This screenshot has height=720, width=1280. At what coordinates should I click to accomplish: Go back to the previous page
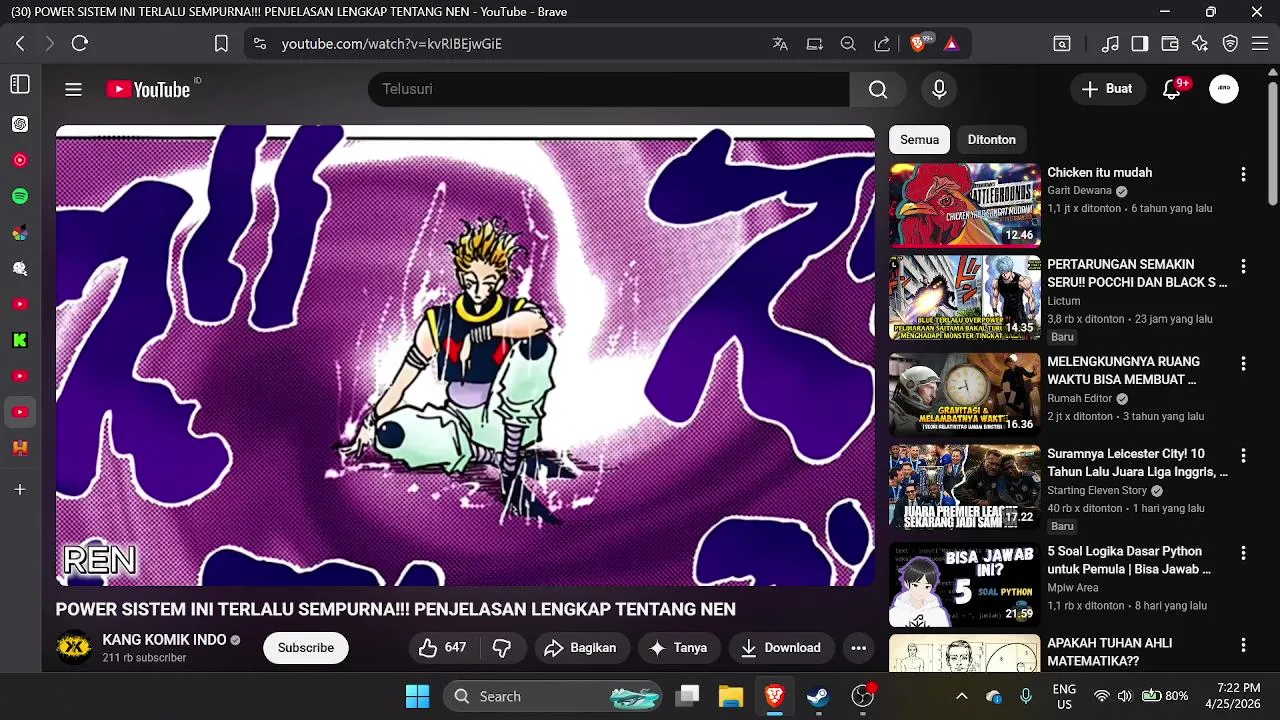click(x=20, y=44)
